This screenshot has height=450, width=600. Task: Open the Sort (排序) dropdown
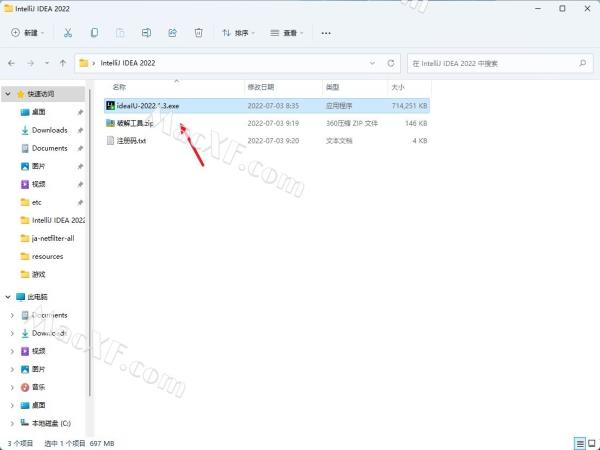pyautogui.click(x=238, y=33)
